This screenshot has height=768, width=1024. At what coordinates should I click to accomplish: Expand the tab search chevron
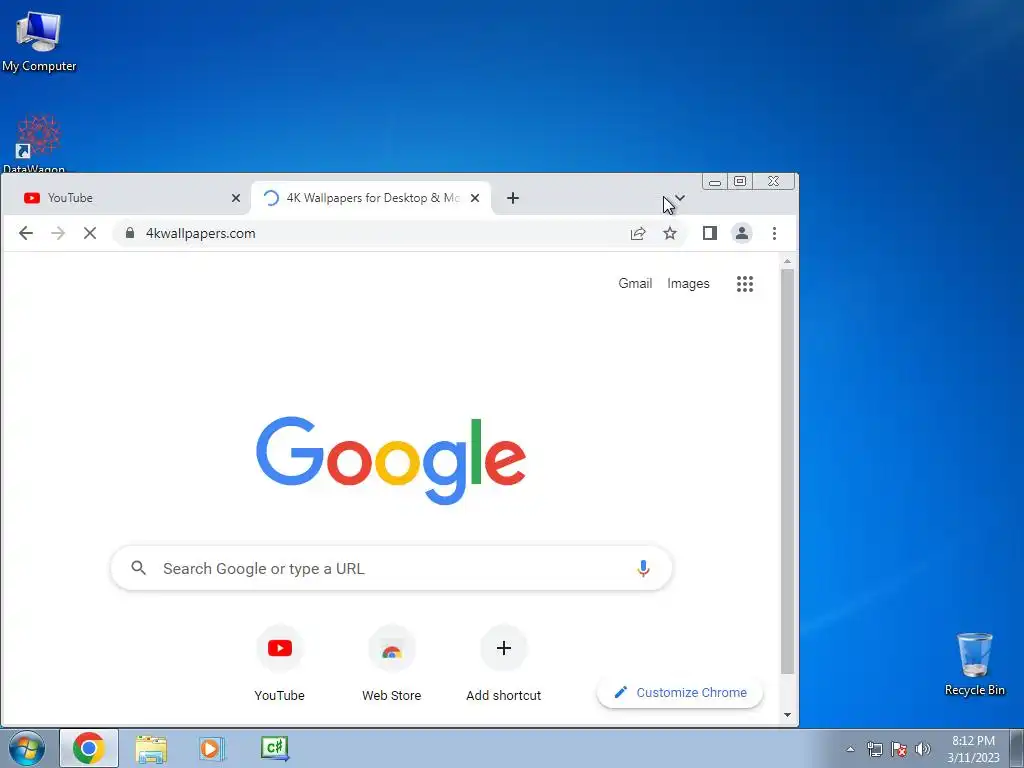pyautogui.click(x=680, y=198)
